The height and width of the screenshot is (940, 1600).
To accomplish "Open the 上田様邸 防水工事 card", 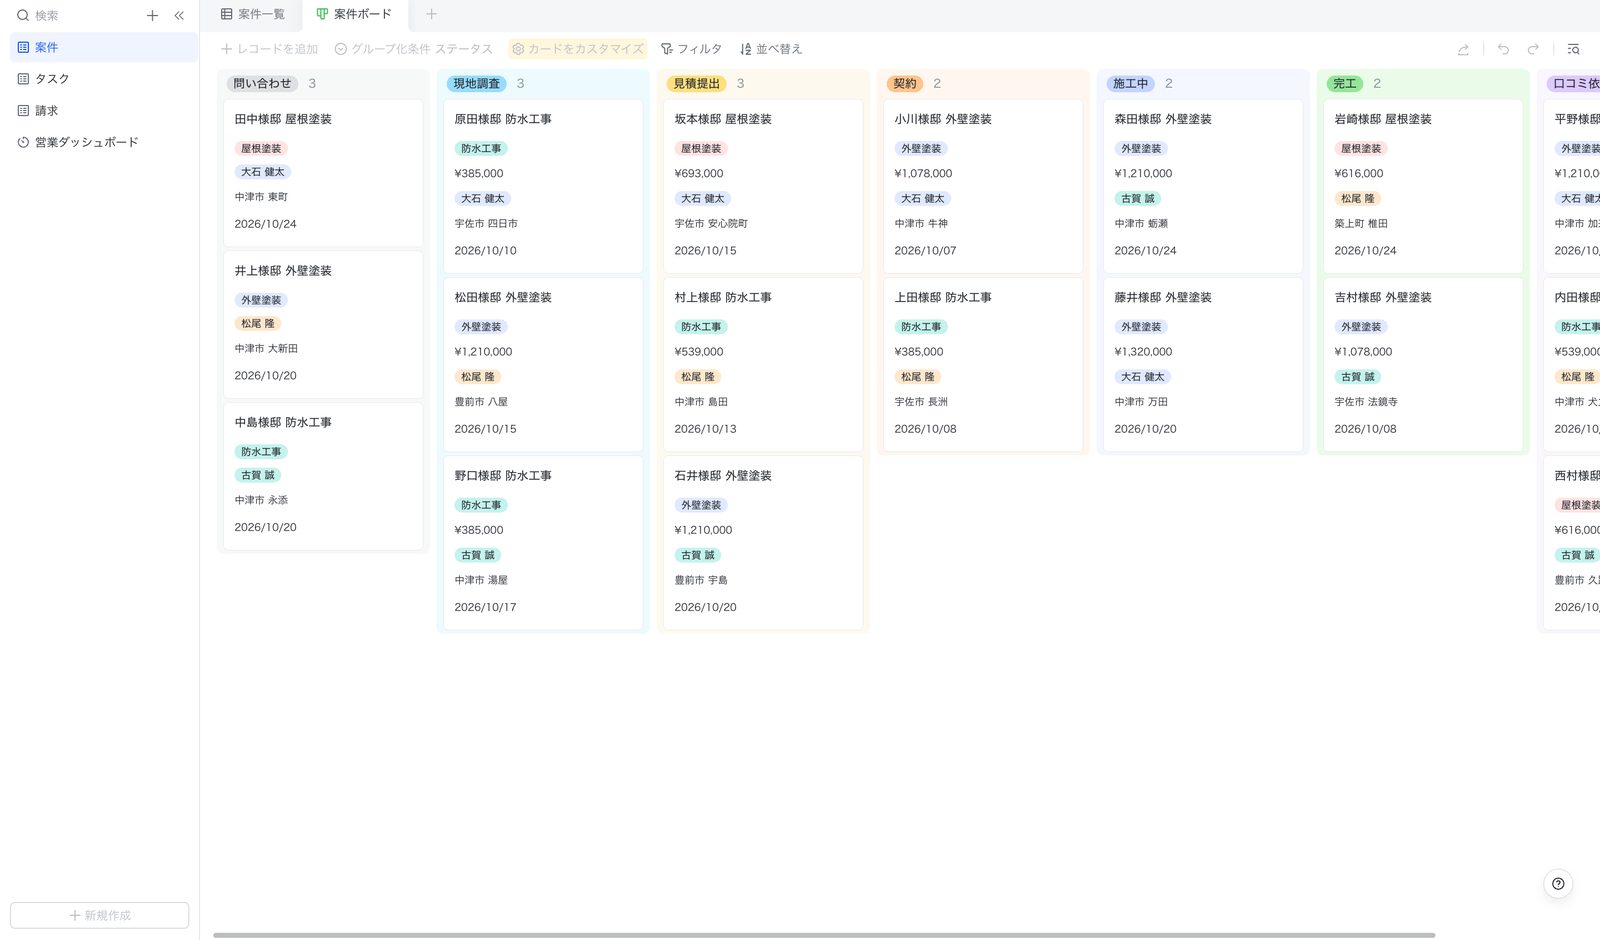I will click(x=983, y=365).
